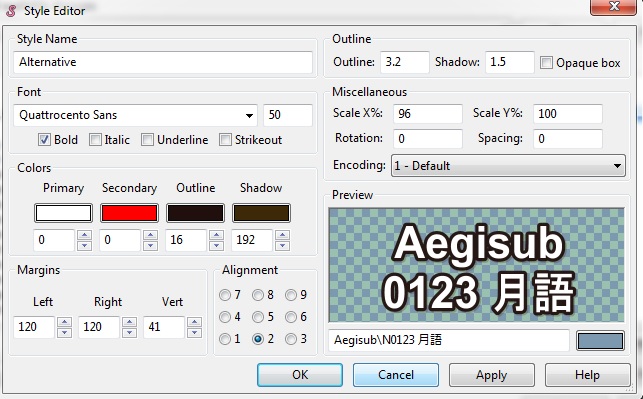The height and width of the screenshot is (399, 643).
Task: Increase the Primary color alpha value
Action: (84, 235)
